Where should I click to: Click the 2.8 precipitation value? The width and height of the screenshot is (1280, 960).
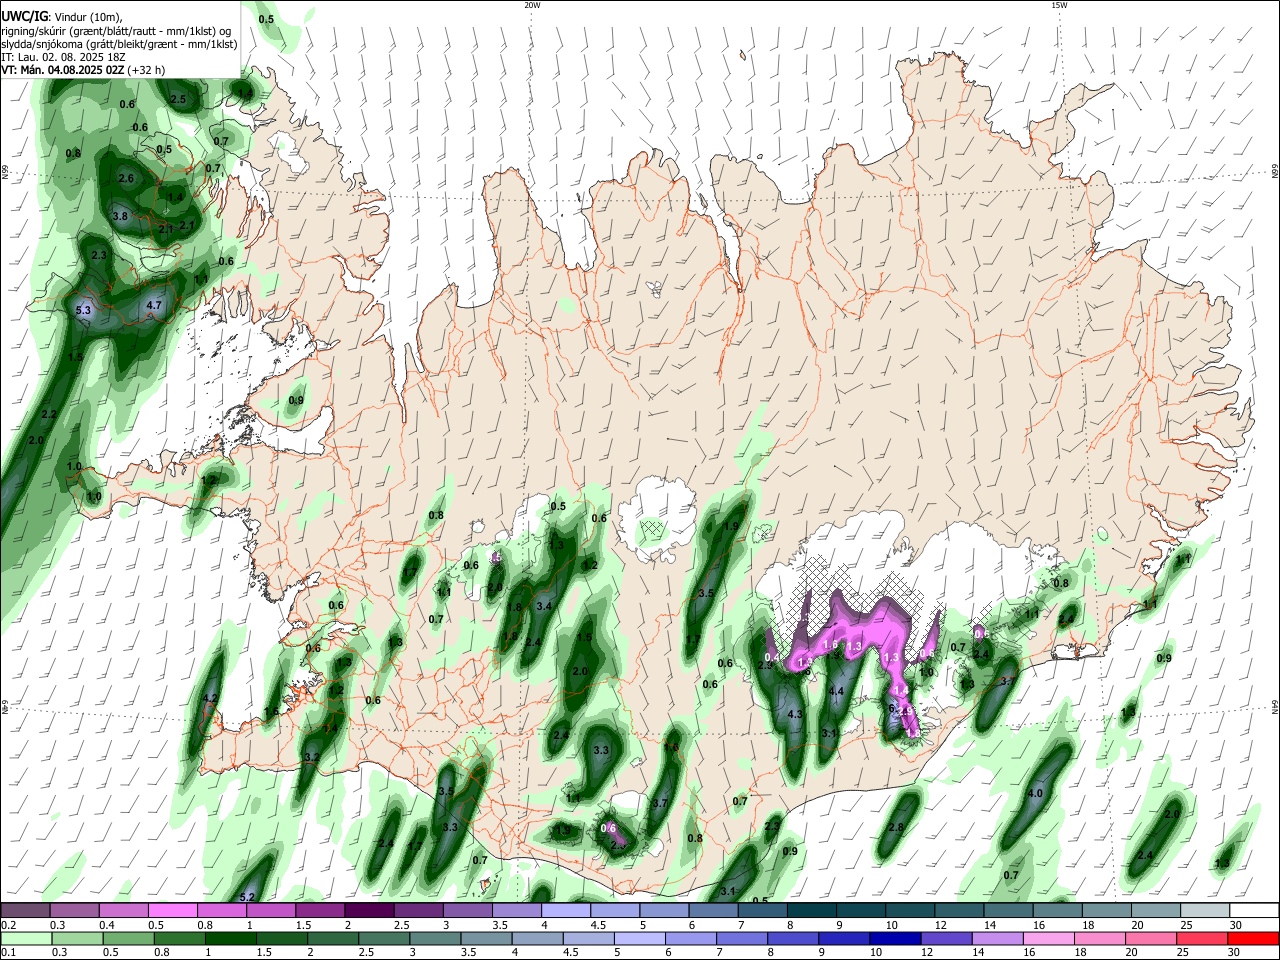point(896,827)
